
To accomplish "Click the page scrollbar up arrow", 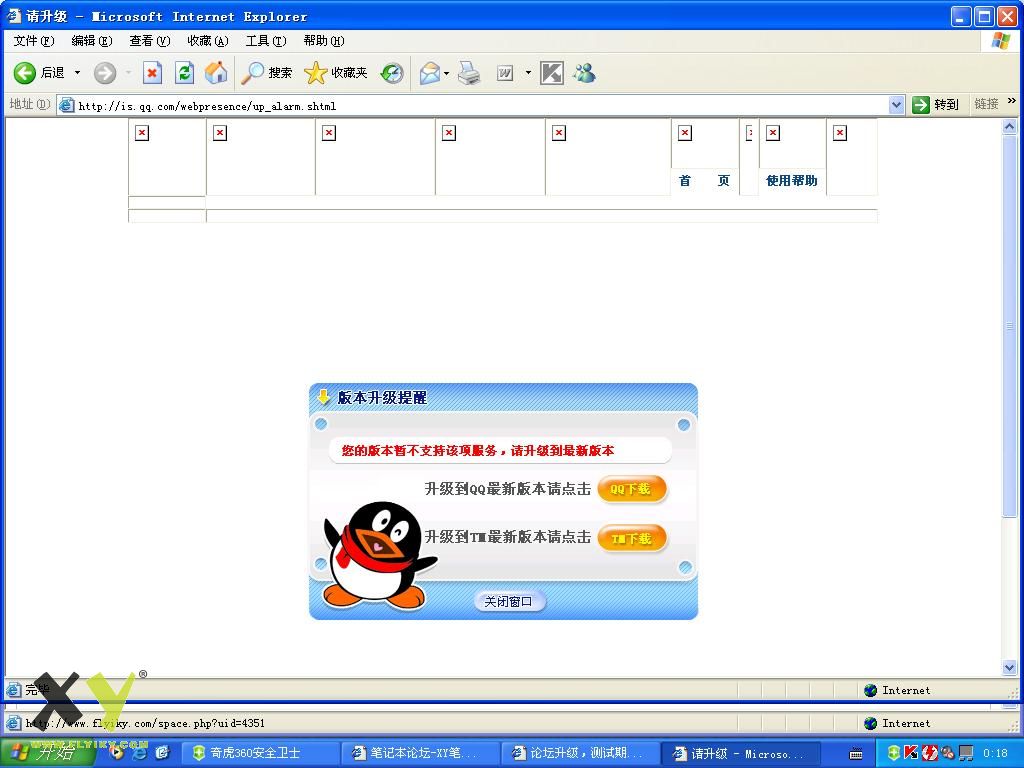I will [x=1010, y=127].
